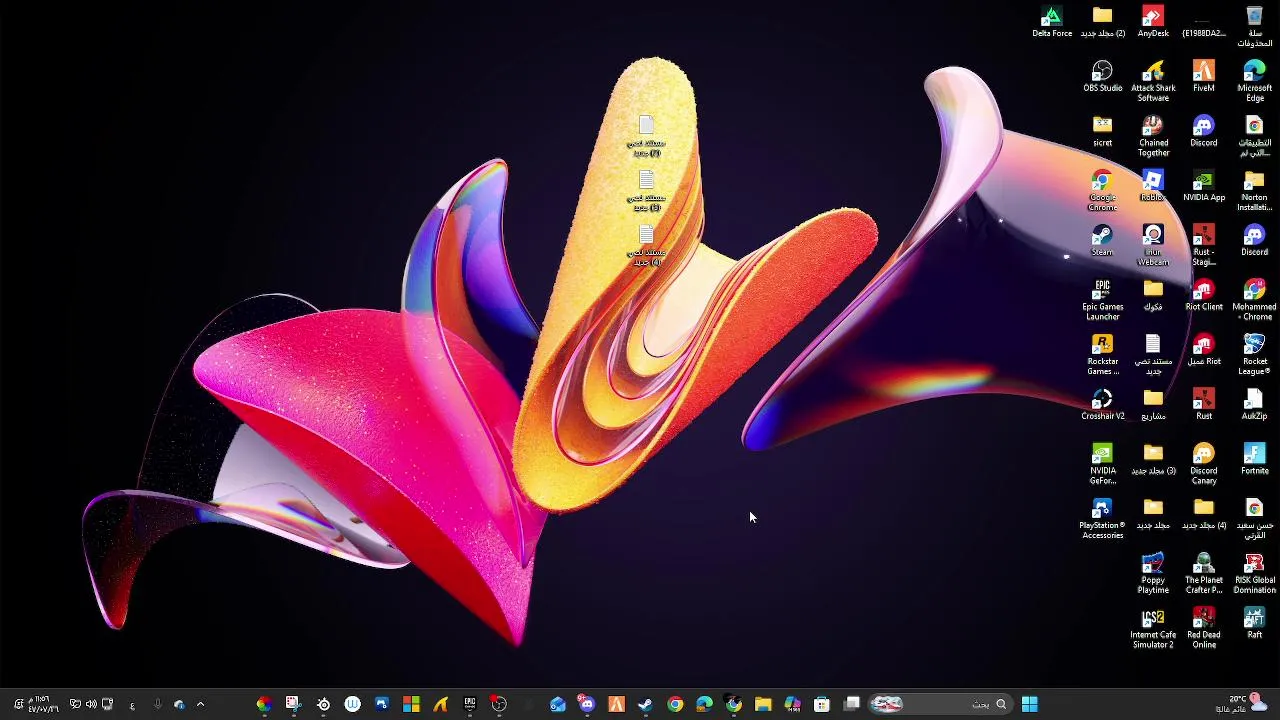
Task: Select PlayStation Accessories desktop icon
Action: [1102, 520]
